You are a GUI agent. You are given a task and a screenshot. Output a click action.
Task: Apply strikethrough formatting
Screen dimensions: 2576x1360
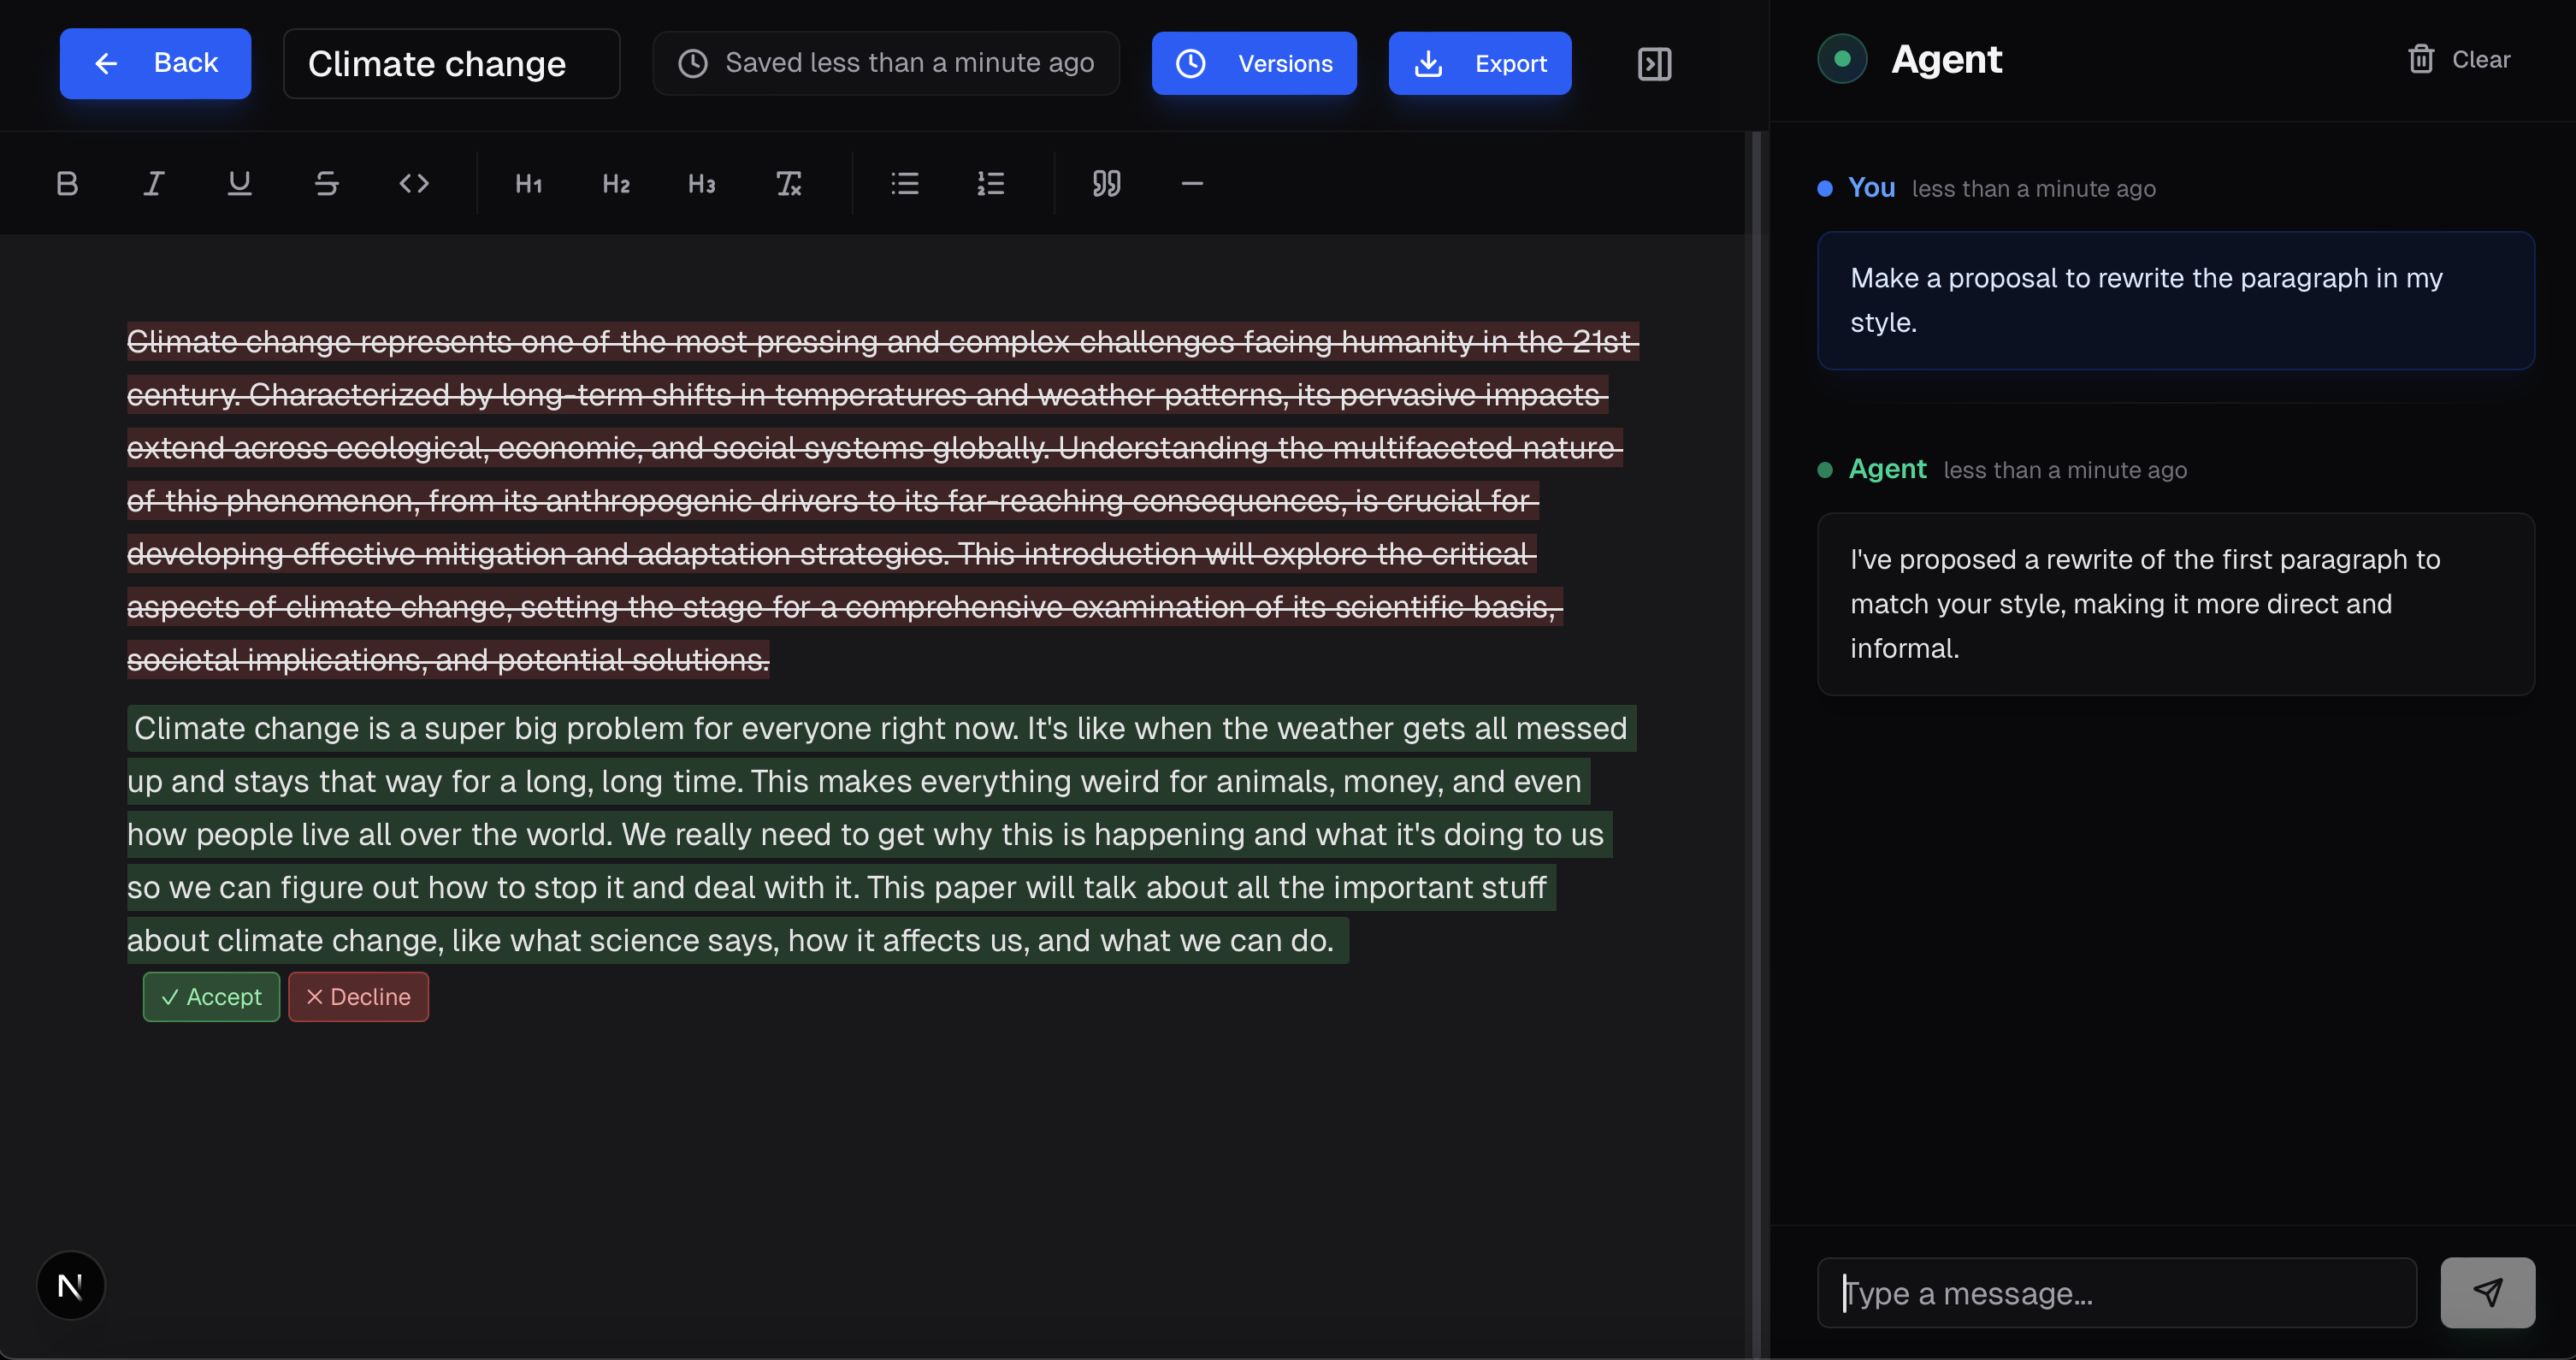pos(326,184)
